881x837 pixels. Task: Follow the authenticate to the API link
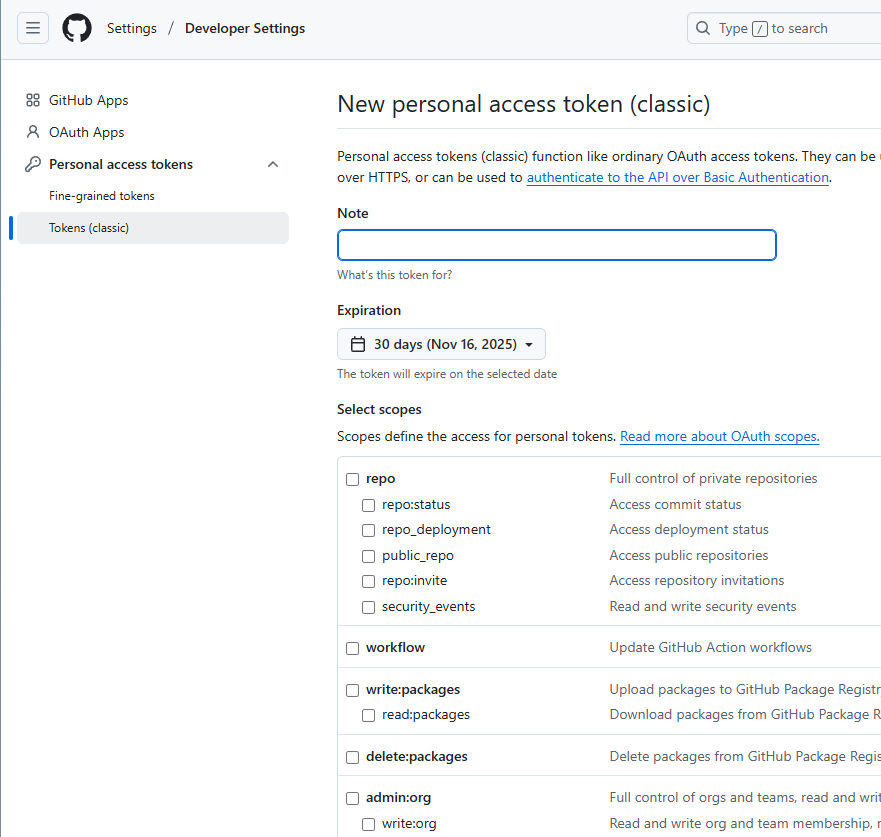point(677,177)
